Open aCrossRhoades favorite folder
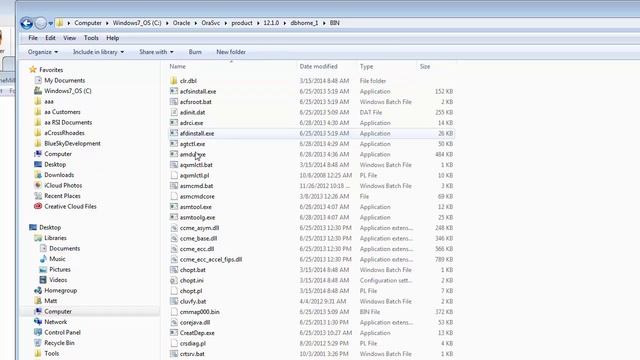 (x=64, y=133)
